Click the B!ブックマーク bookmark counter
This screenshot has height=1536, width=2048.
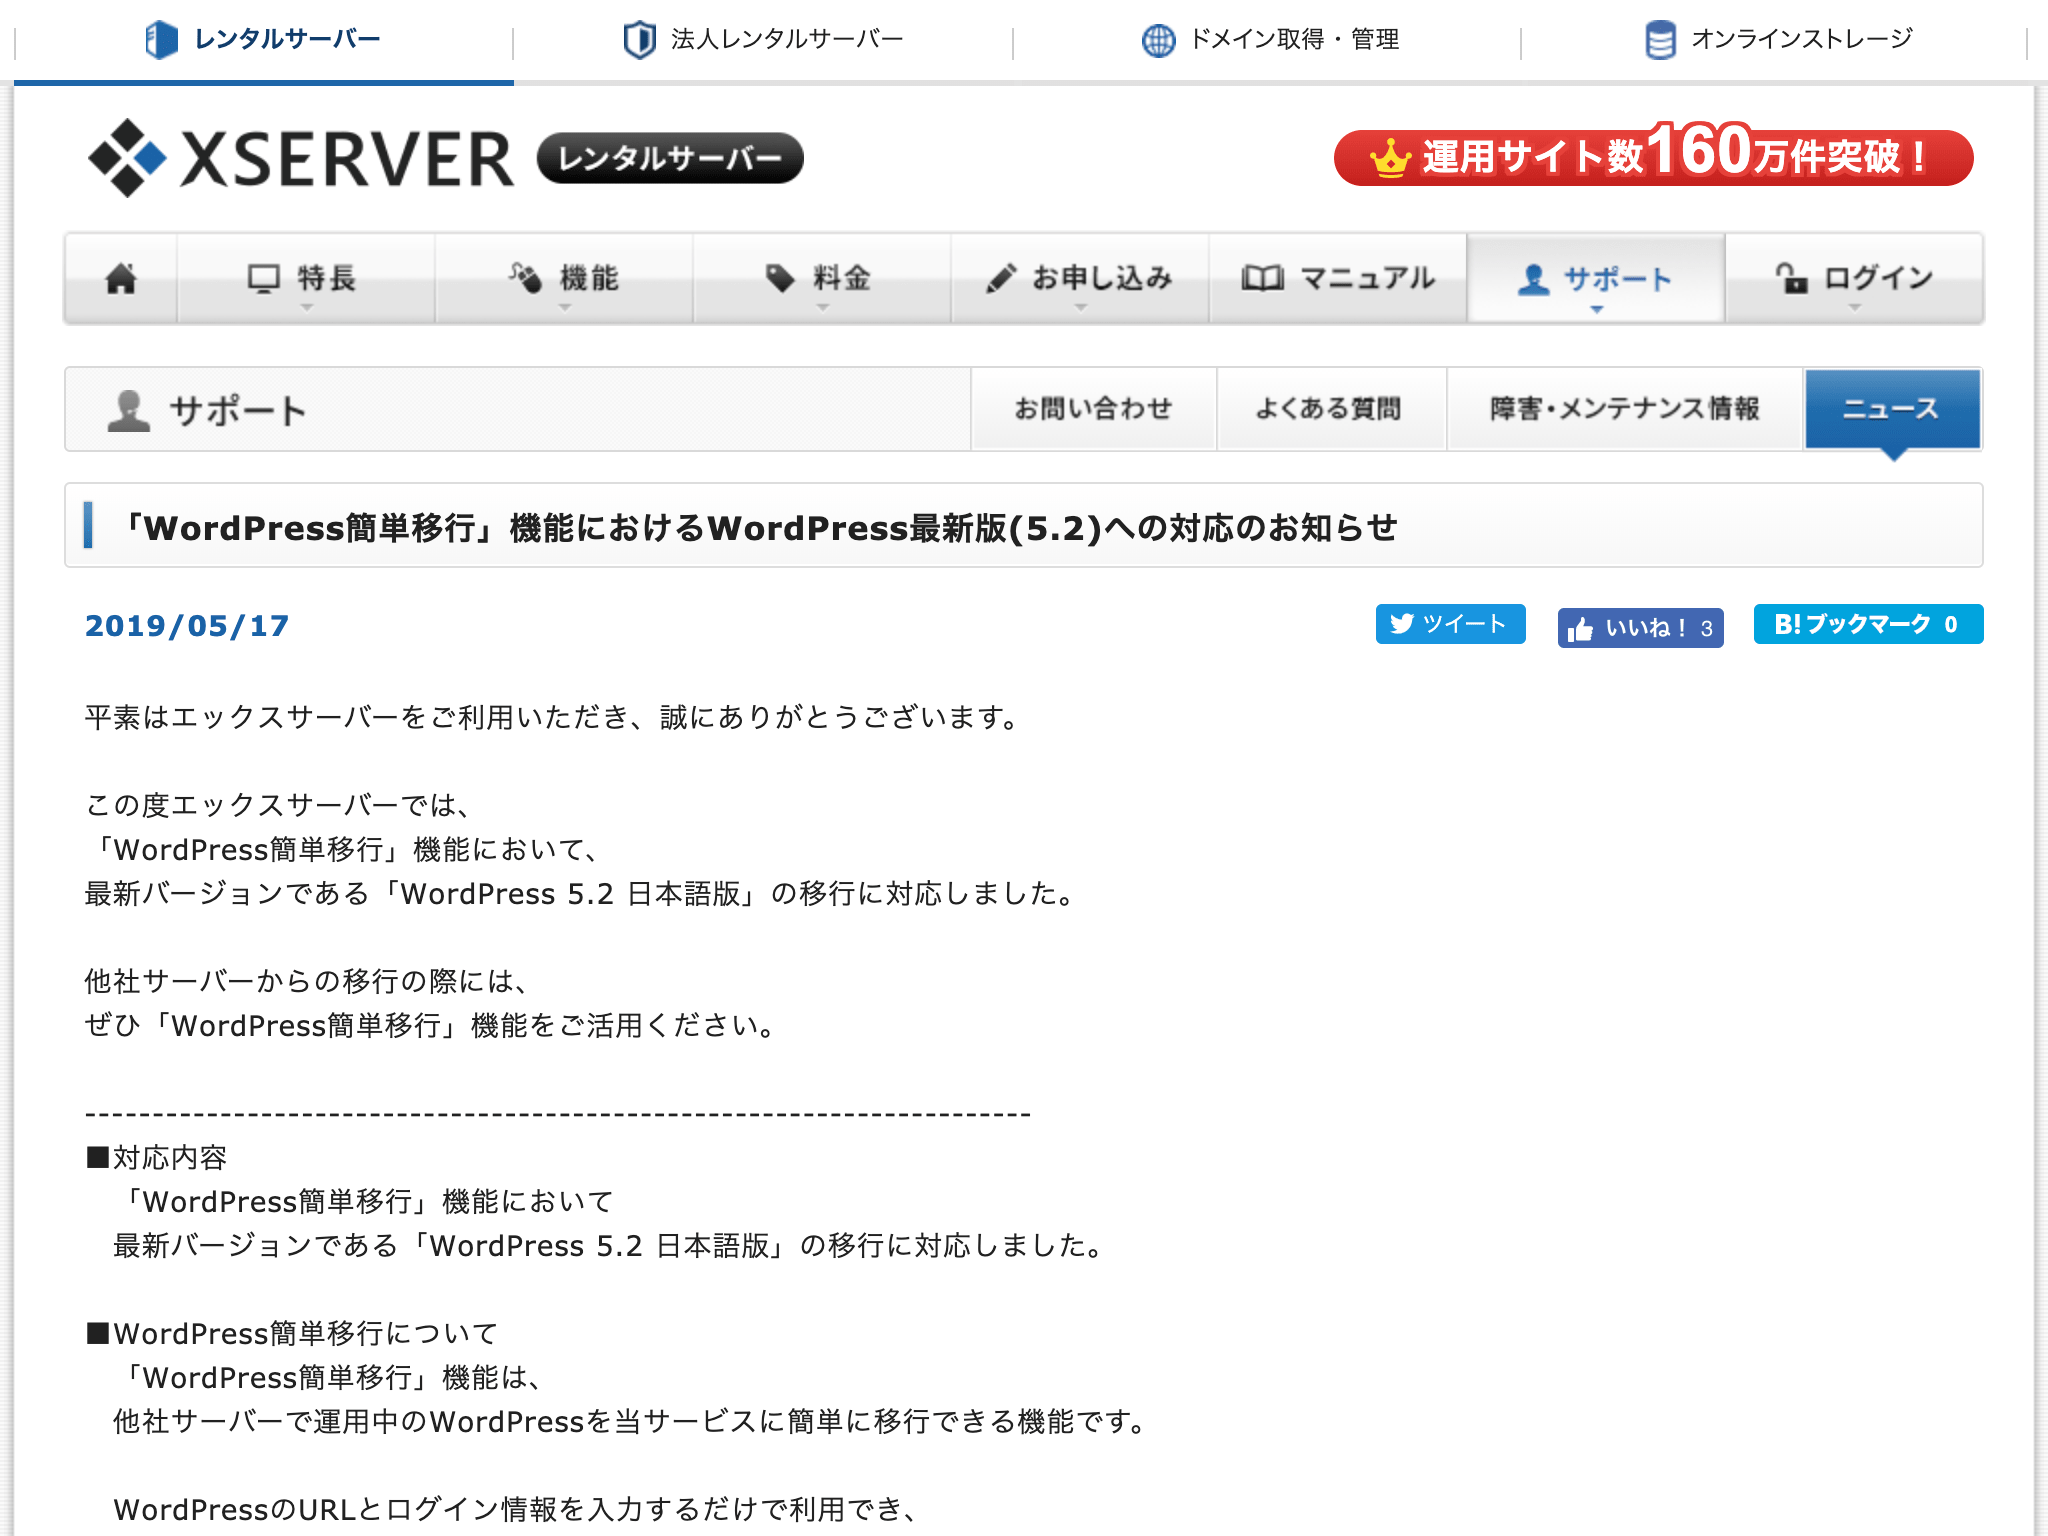[1868, 624]
